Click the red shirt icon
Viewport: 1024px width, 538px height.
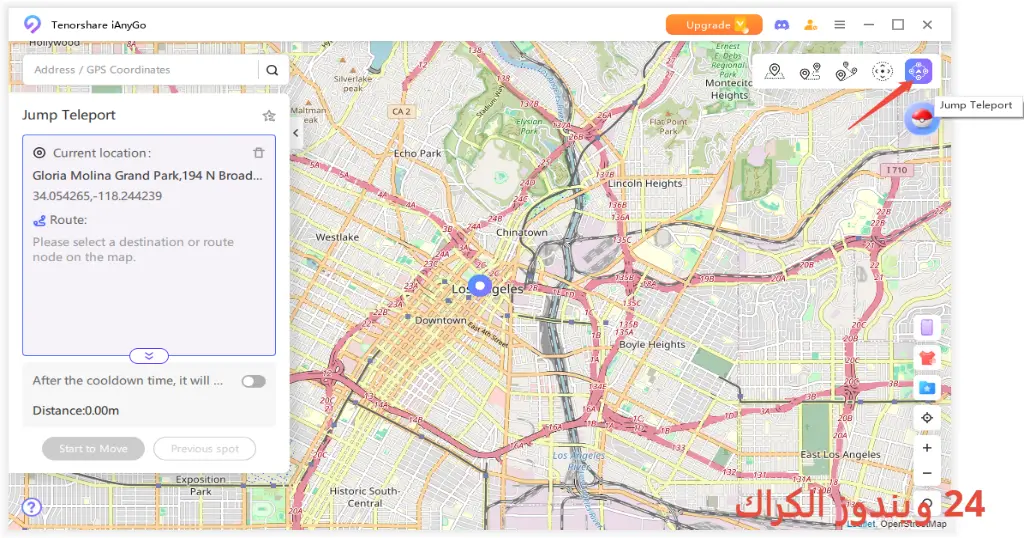(x=927, y=357)
